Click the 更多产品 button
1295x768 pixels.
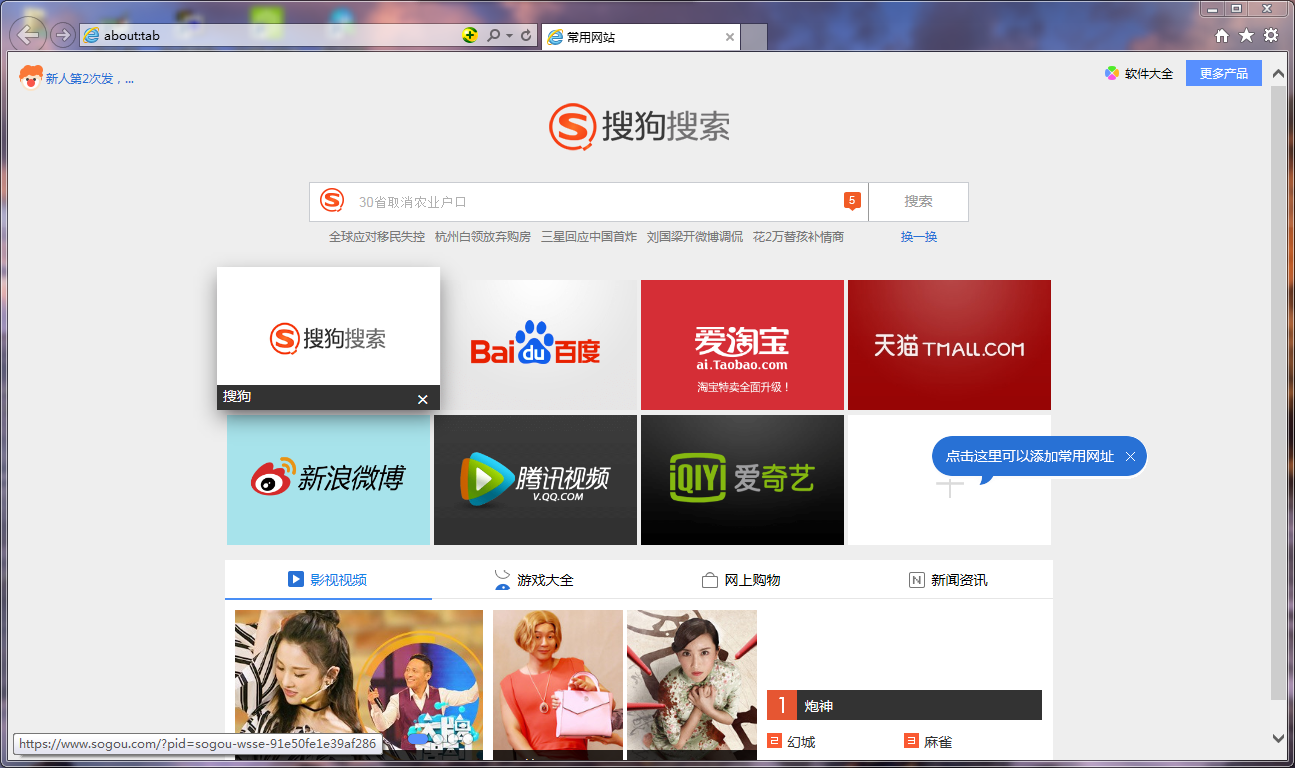point(1223,73)
